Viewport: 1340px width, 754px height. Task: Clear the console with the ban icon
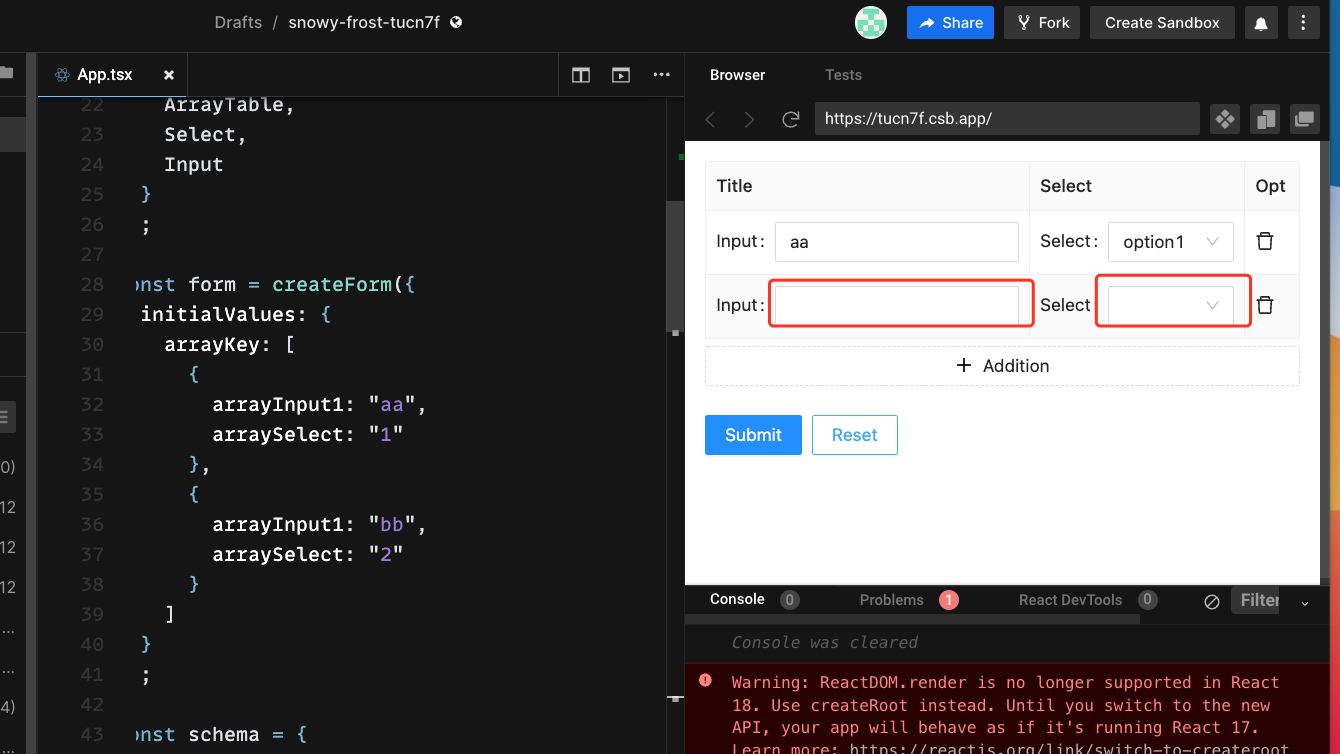[x=1212, y=600]
